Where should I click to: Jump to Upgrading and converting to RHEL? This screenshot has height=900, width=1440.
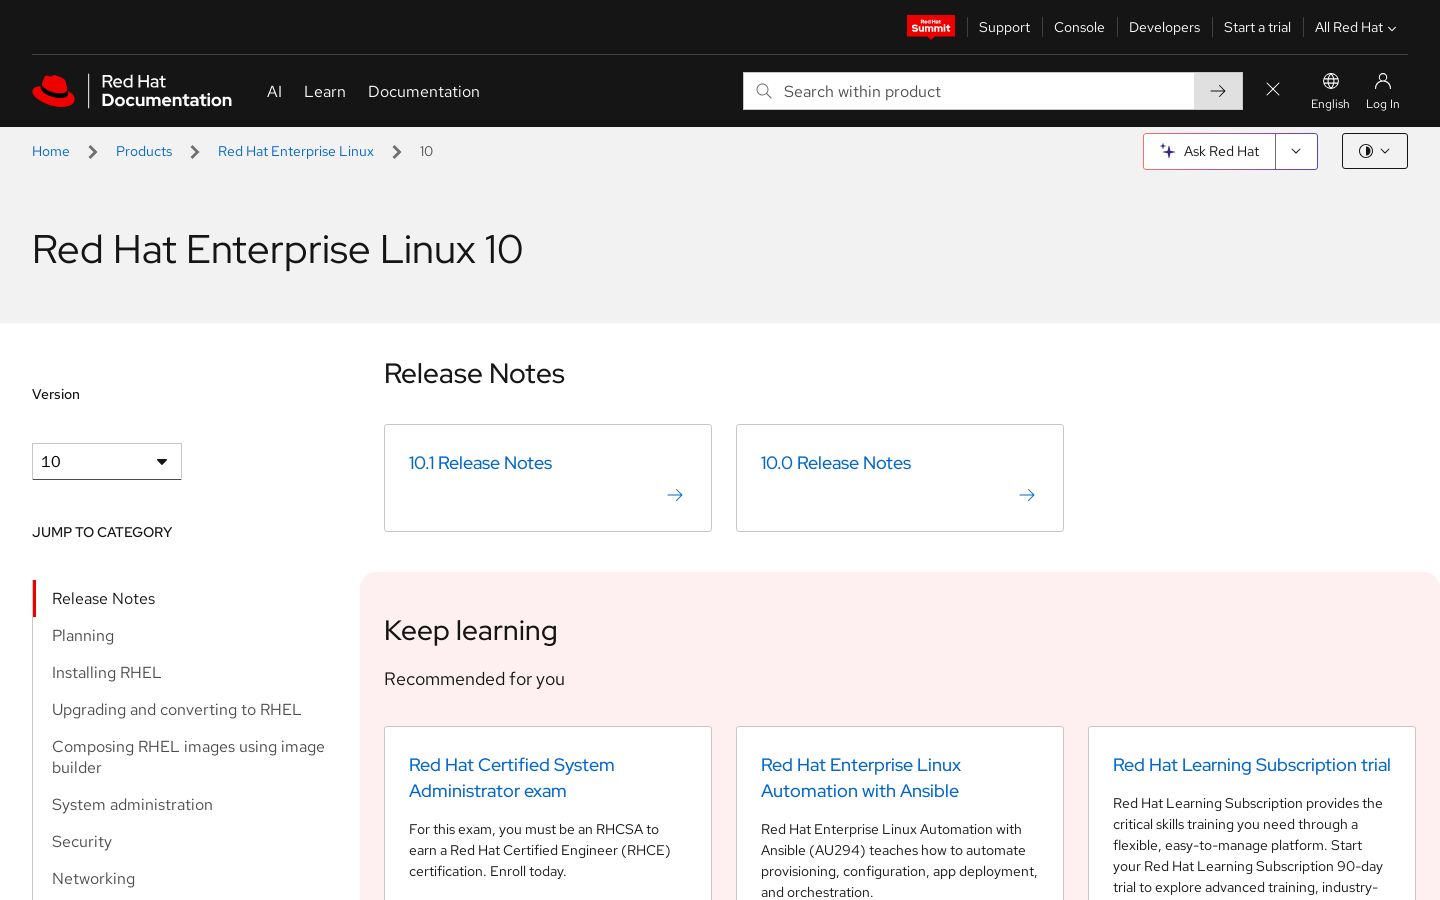[177, 709]
